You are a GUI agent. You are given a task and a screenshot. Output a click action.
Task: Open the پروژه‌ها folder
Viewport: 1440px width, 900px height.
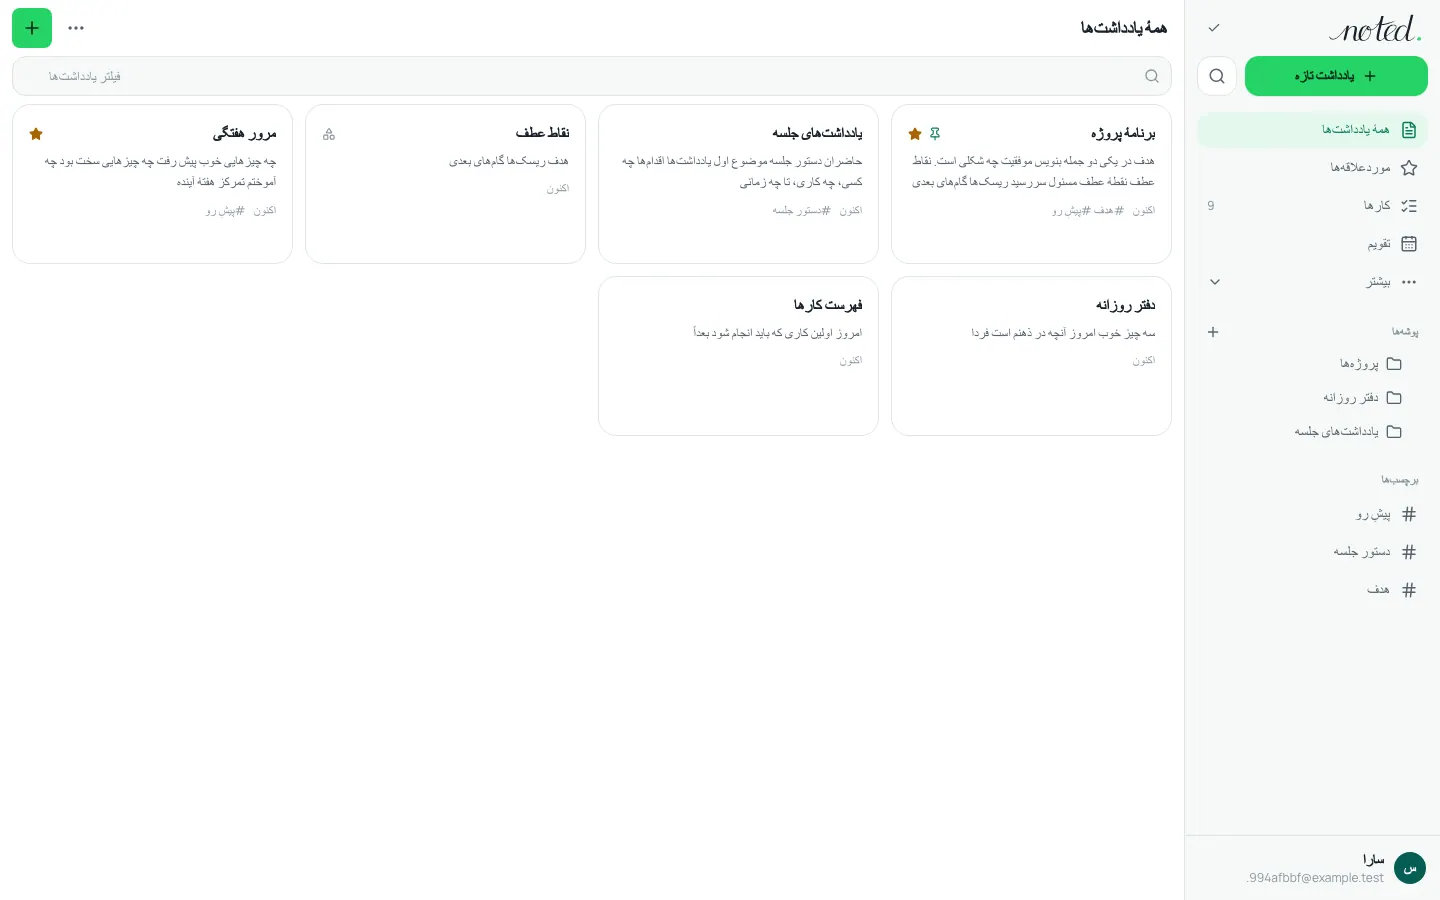coord(1312,364)
